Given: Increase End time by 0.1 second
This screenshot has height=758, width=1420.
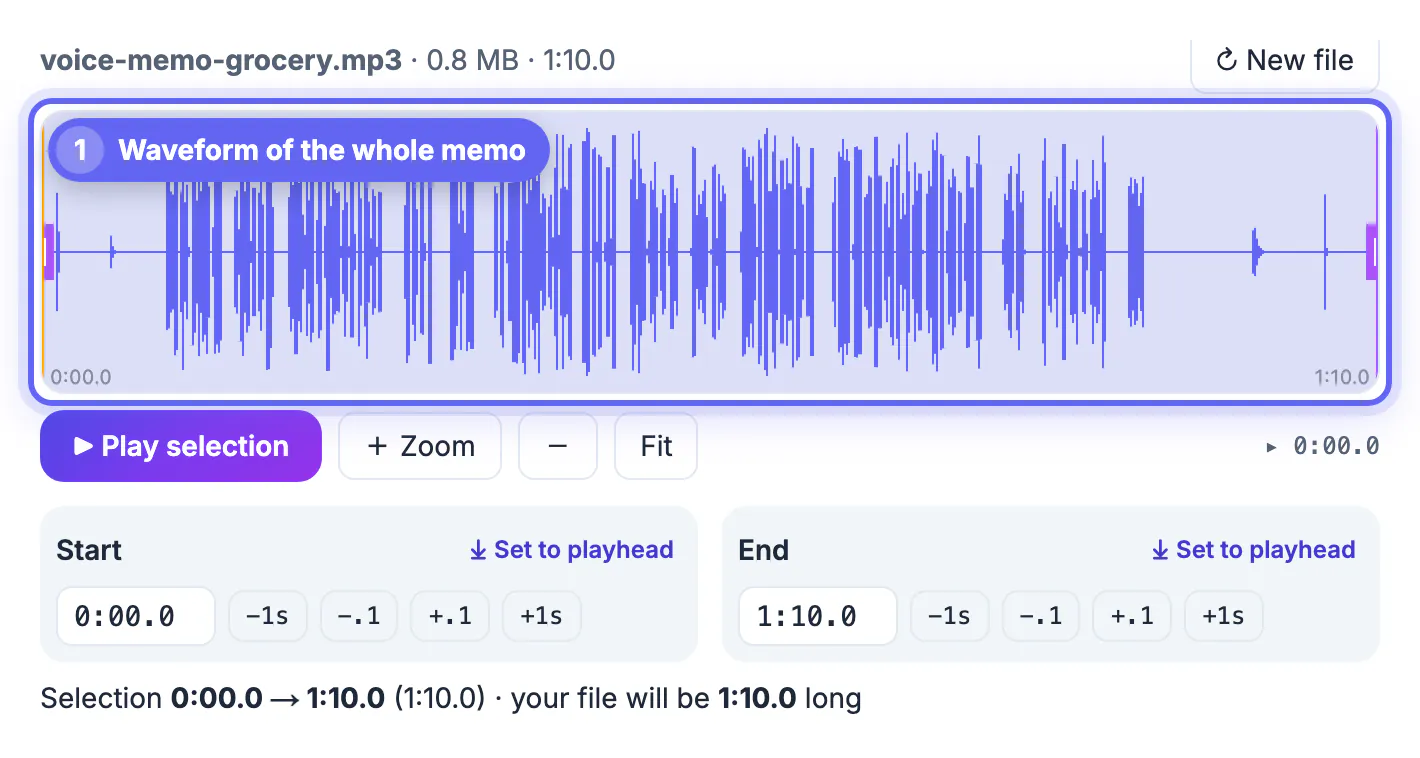Looking at the screenshot, I should pyautogui.click(x=1132, y=616).
